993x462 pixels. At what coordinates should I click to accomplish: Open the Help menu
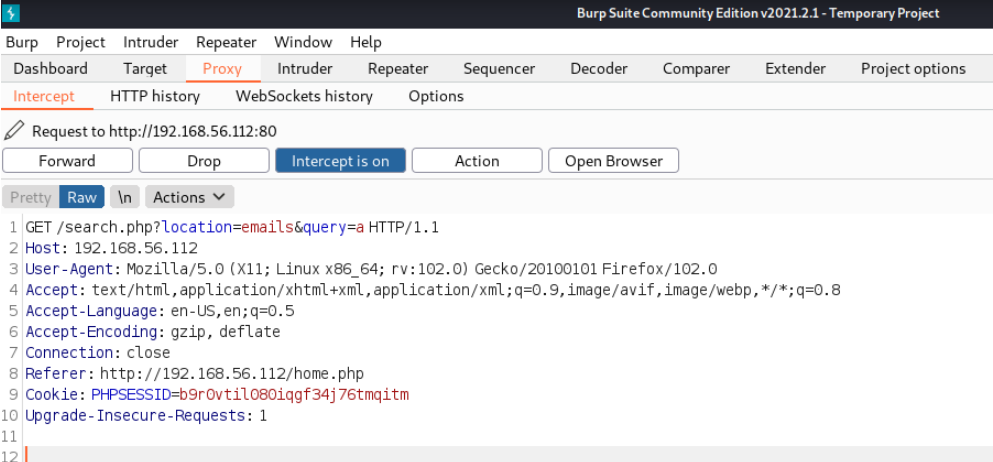pyautogui.click(x=366, y=42)
